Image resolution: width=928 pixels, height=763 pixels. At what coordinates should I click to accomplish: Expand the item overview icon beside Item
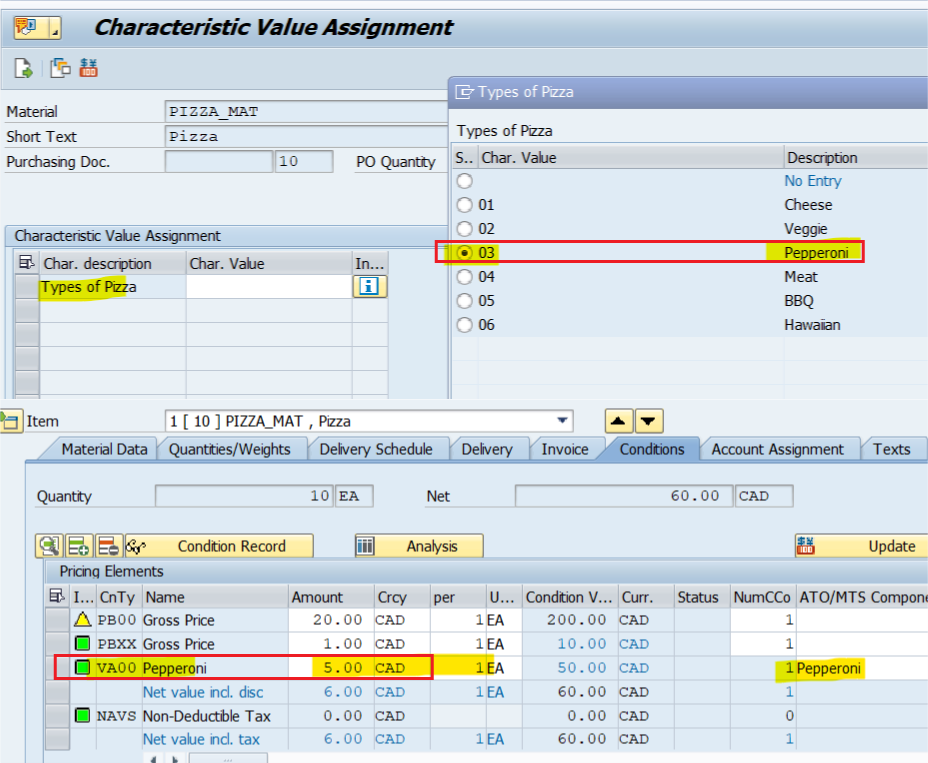coord(12,421)
